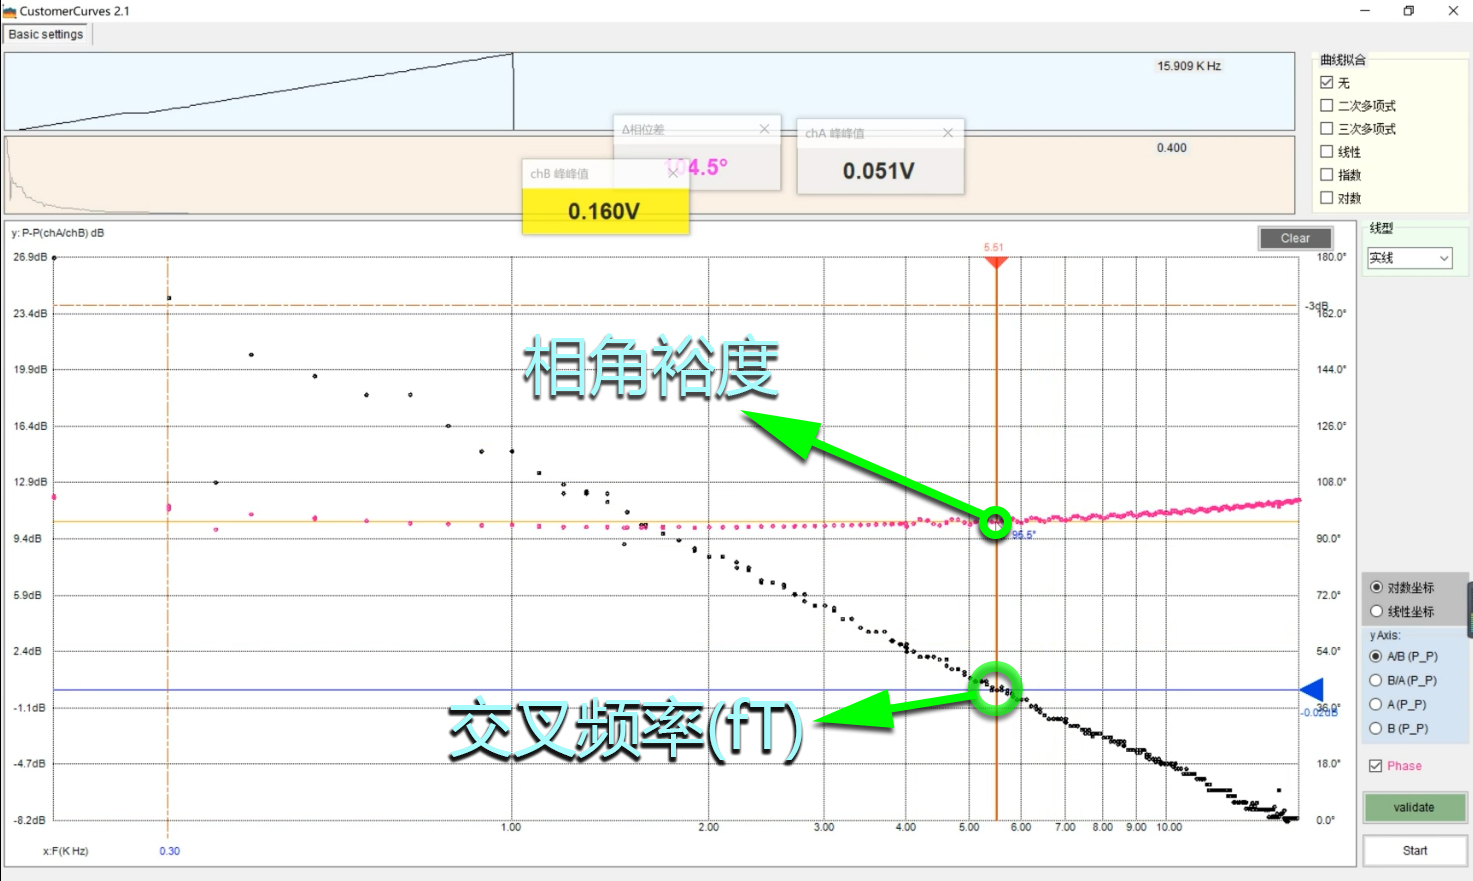This screenshot has width=1473, height=881.
Task: Click the CustomerCurves 2.1 window title
Action: click(x=75, y=11)
